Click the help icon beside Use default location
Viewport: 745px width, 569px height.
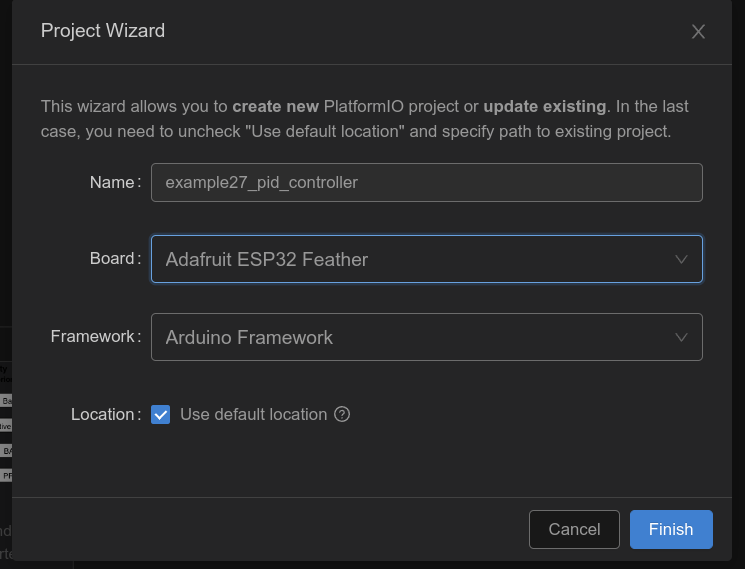[342, 414]
